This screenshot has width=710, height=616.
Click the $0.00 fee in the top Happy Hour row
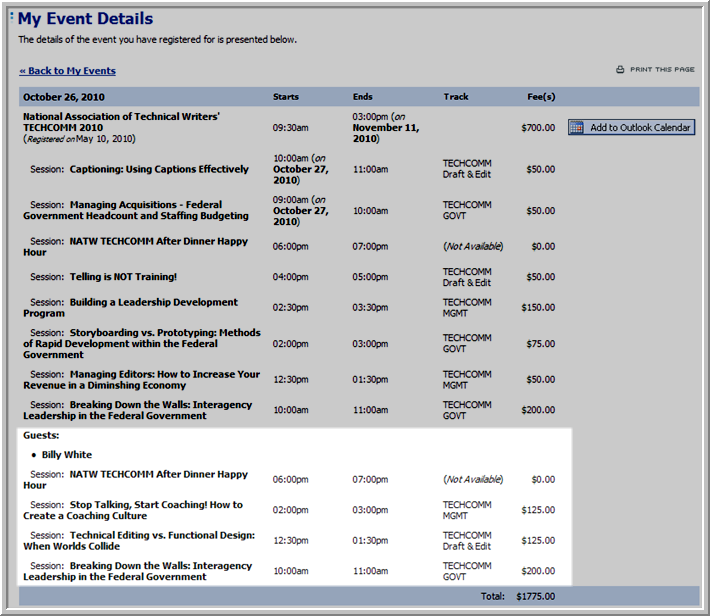pos(543,246)
